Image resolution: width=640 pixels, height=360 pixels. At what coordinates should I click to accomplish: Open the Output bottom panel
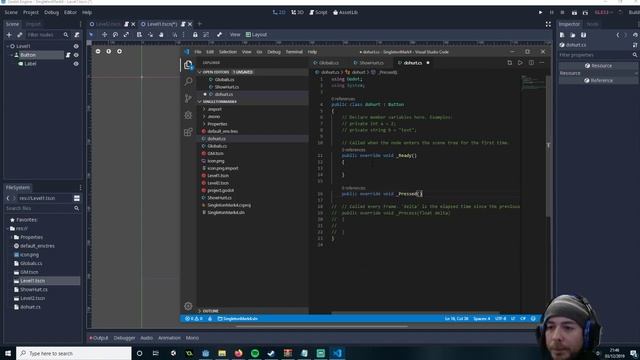(x=99, y=338)
